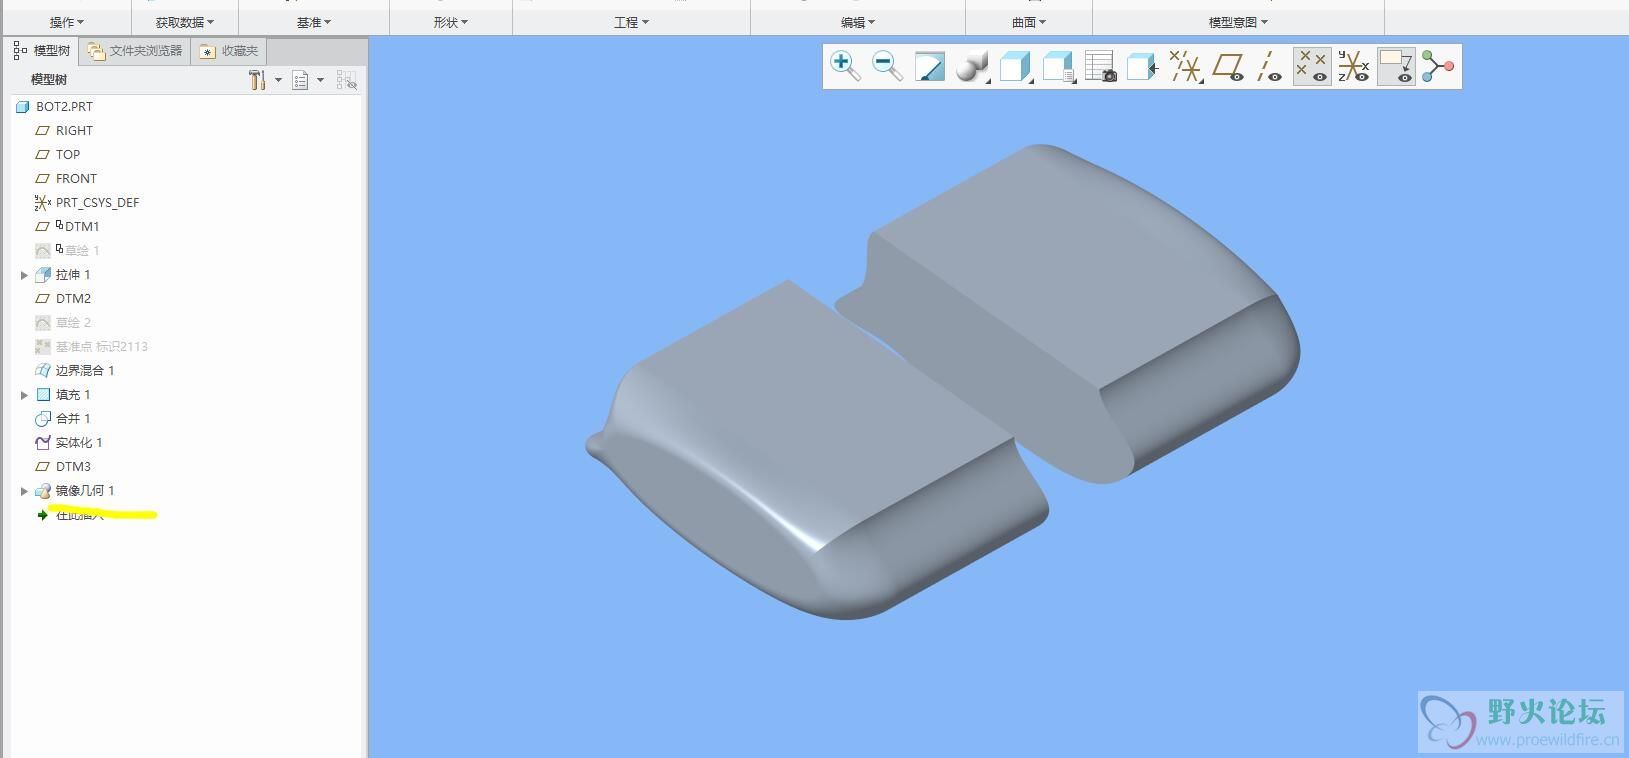This screenshot has width=1629, height=758.
Task: Open the 工程 group dropdown
Action: coord(631,22)
